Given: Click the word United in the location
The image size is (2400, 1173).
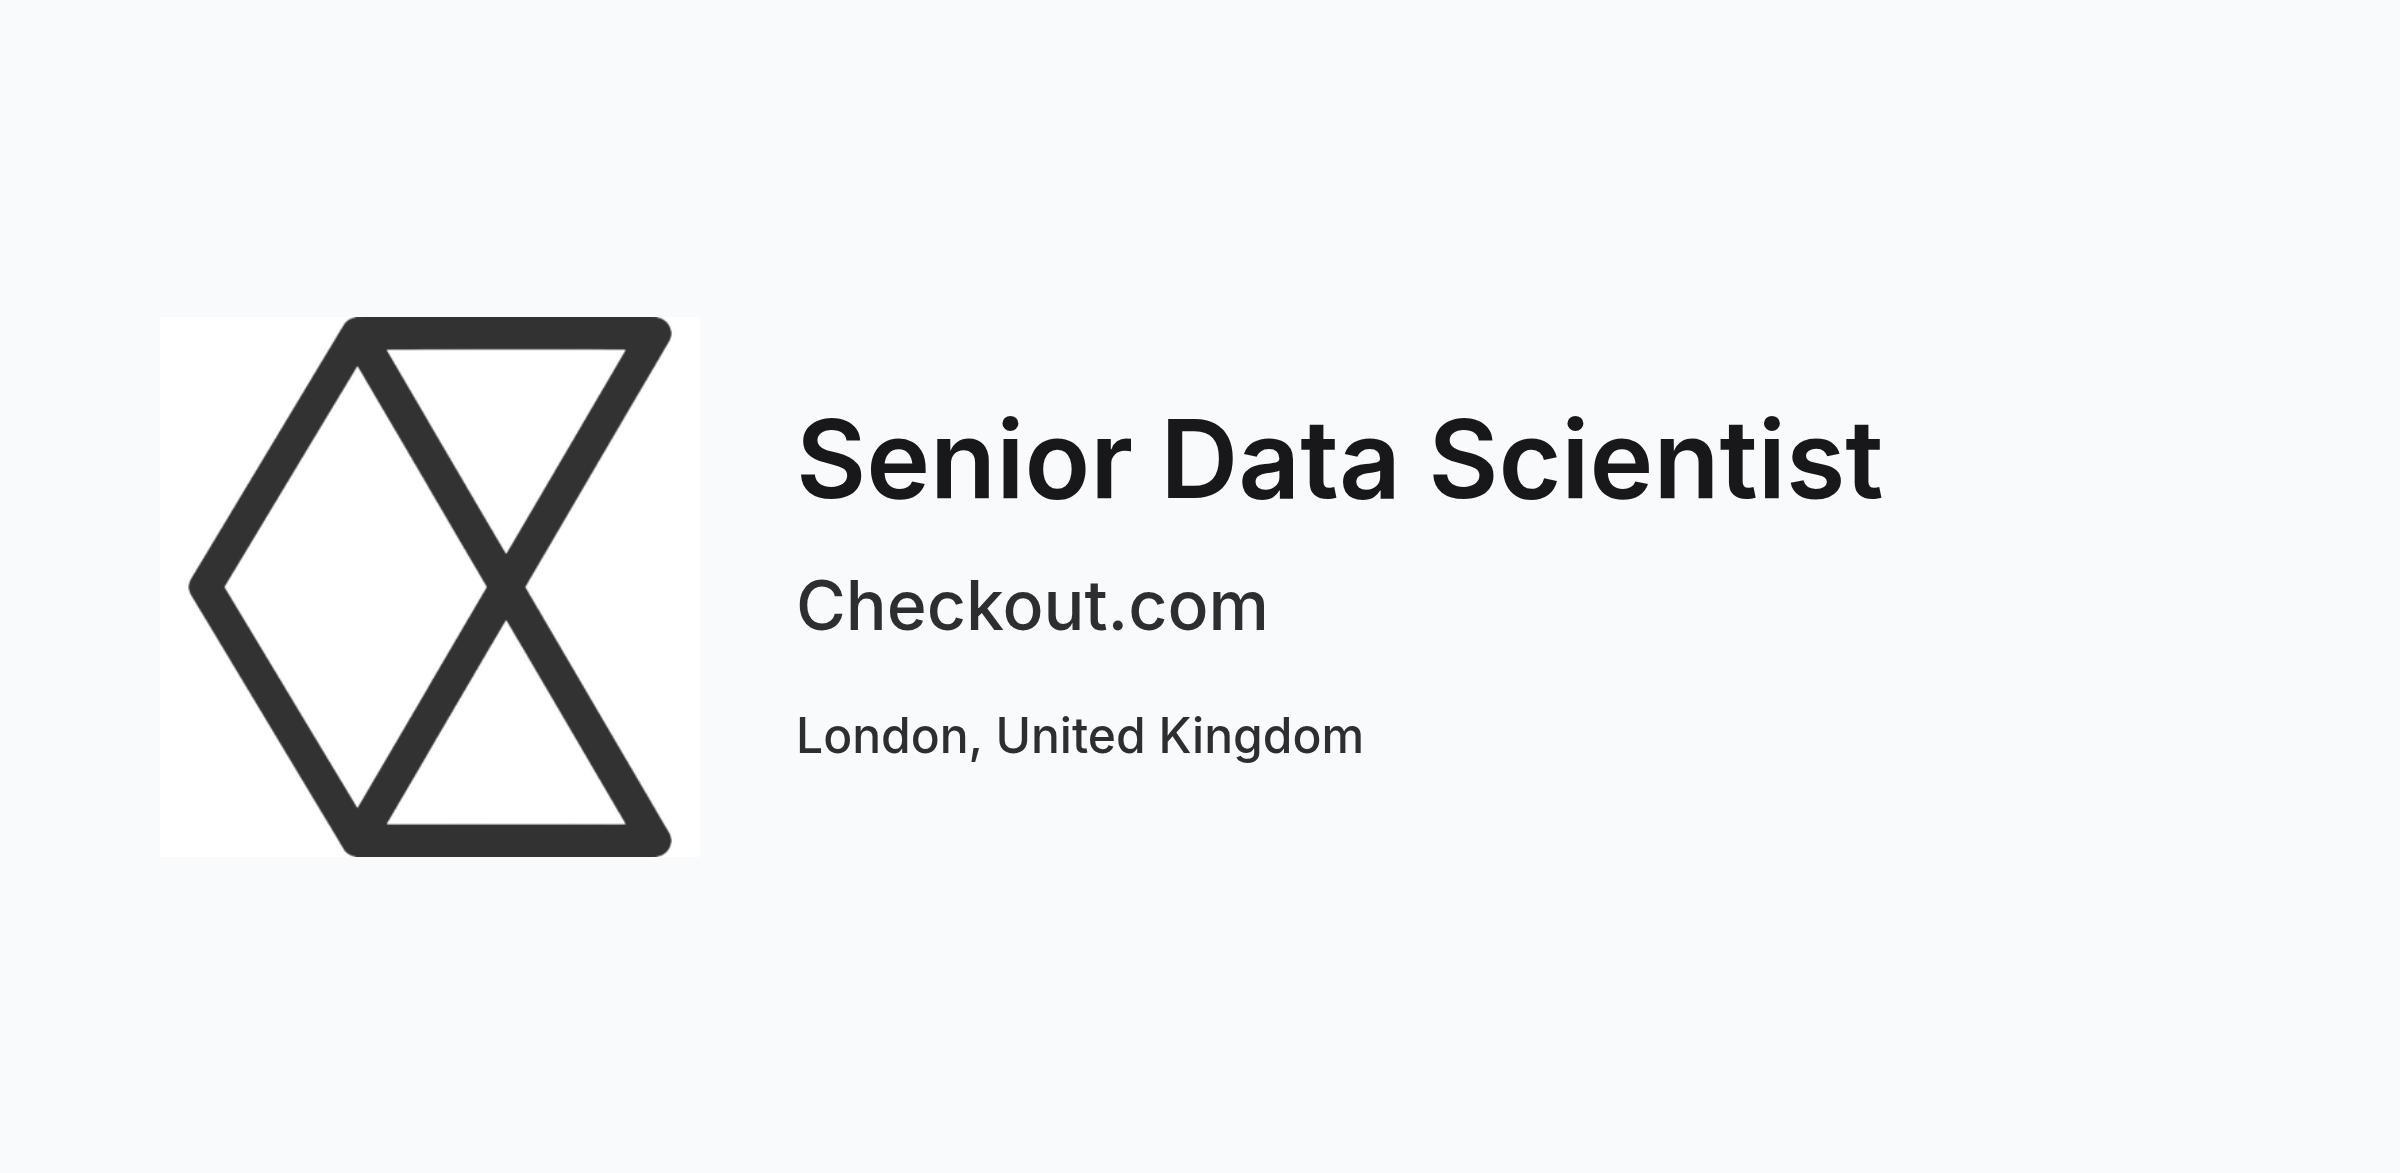Looking at the screenshot, I should point(1070,736).
